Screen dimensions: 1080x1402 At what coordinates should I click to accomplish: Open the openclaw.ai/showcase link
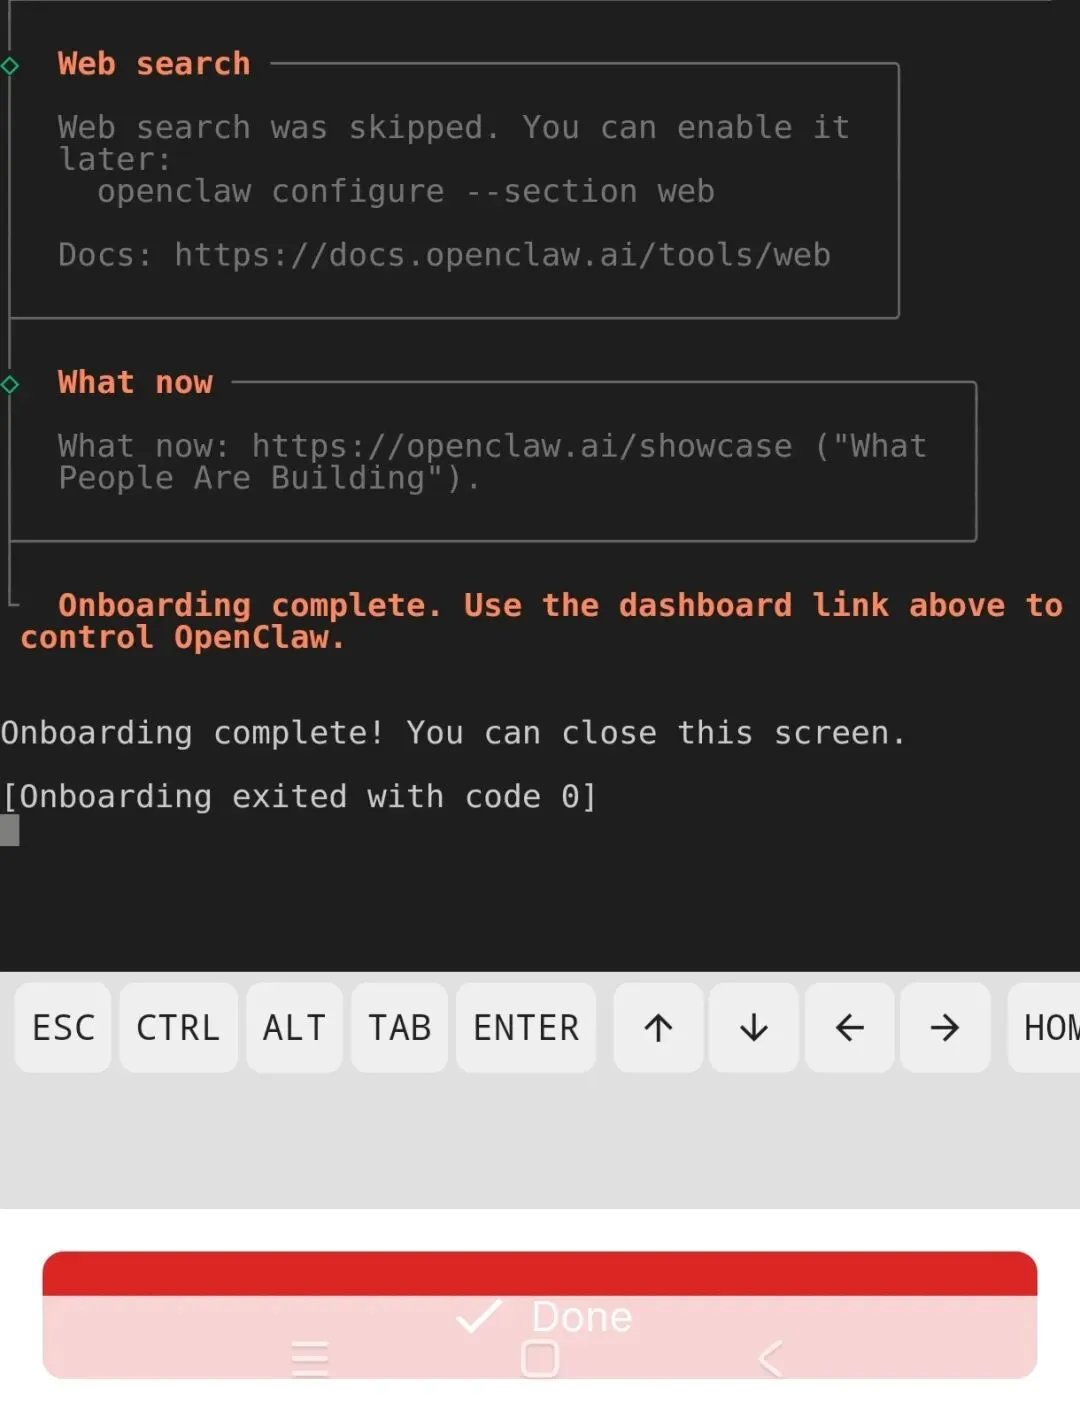click(521, 446)
